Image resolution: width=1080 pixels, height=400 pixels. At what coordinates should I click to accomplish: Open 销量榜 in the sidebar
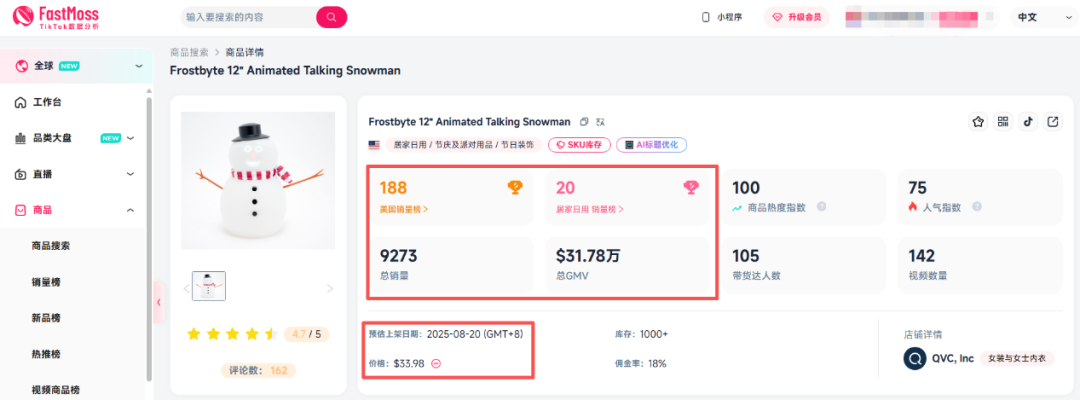46,282
